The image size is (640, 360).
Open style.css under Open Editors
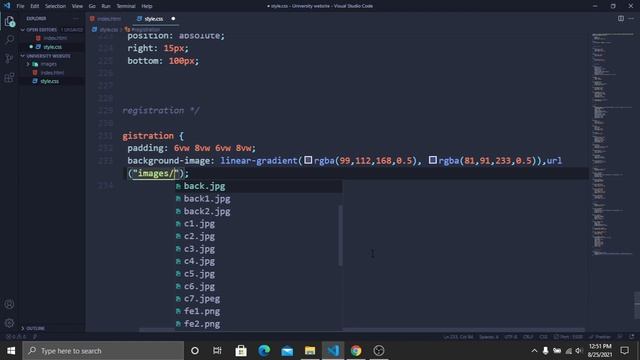pyautogui.click(x=51, y=47)
